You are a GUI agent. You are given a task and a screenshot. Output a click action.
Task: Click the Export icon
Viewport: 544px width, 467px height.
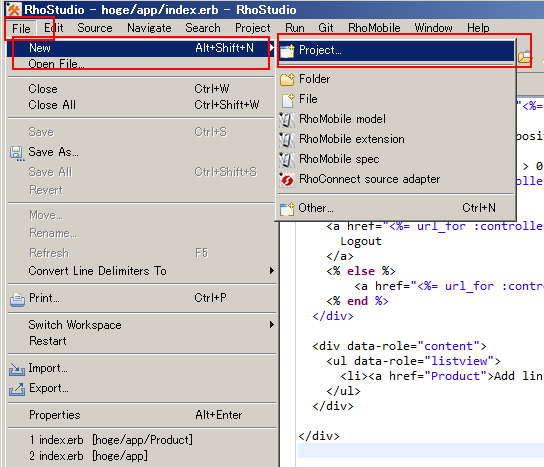17,389
